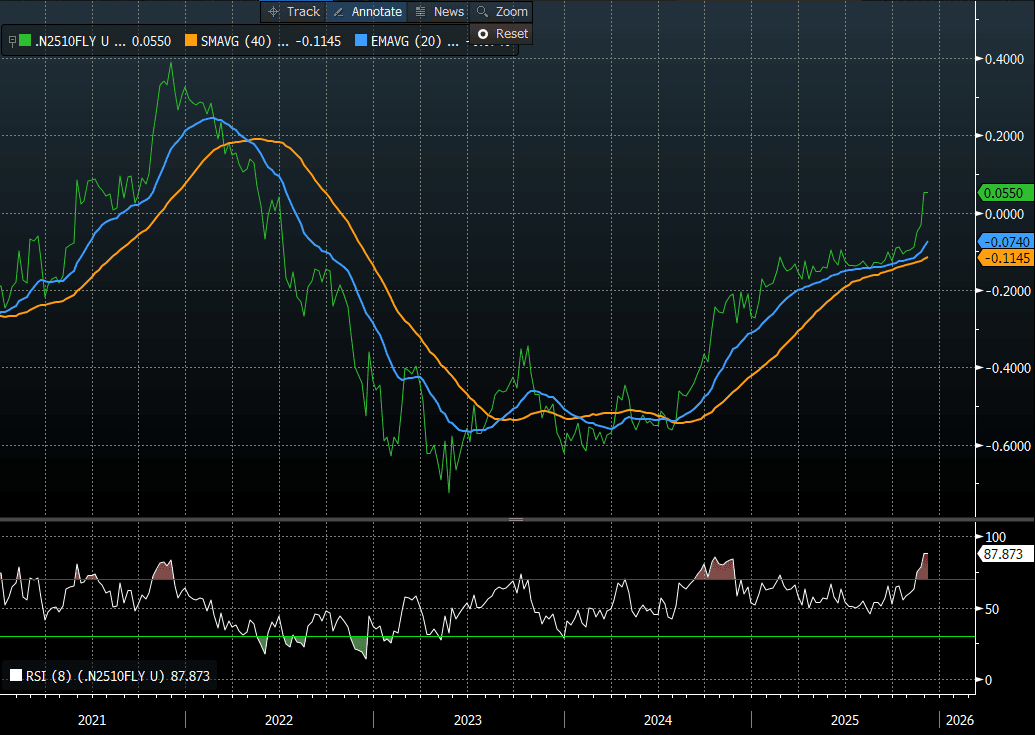Click the green .N2510FLY series swatch
This screenshot has width=1035, height=735.
coord(26,41)
